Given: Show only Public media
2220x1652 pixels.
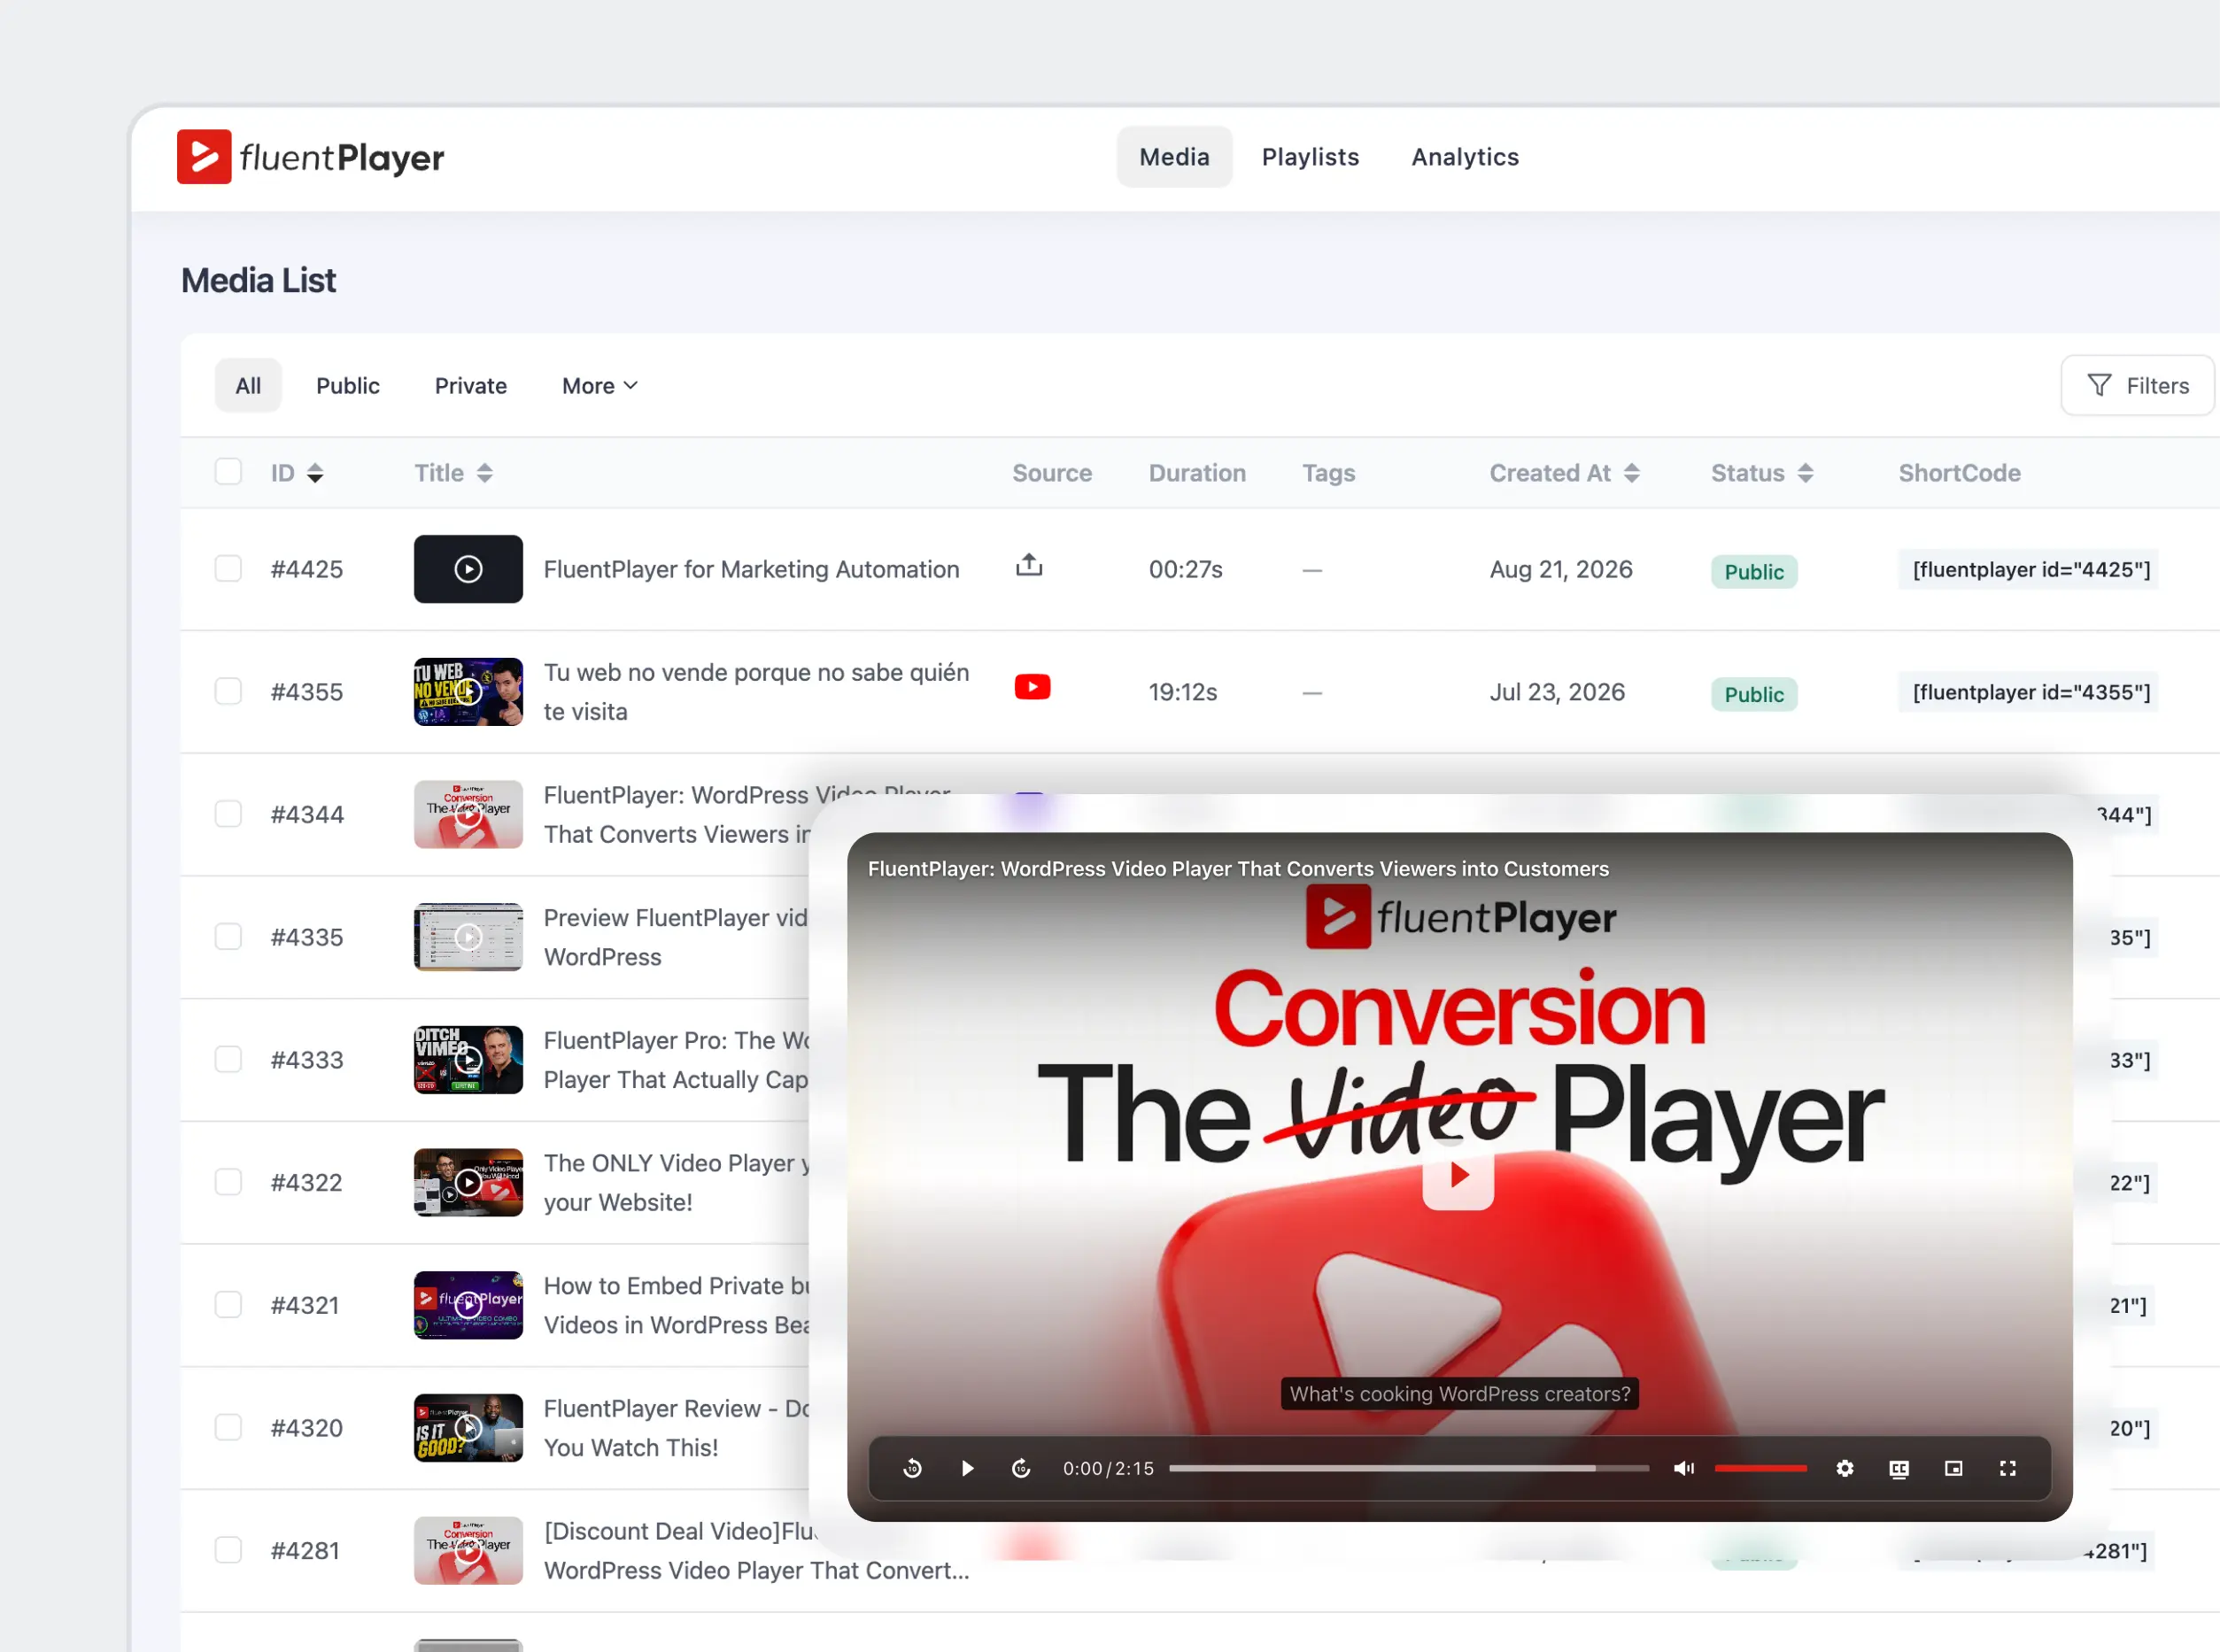Looking at the screenshot, I should (348, 386).
